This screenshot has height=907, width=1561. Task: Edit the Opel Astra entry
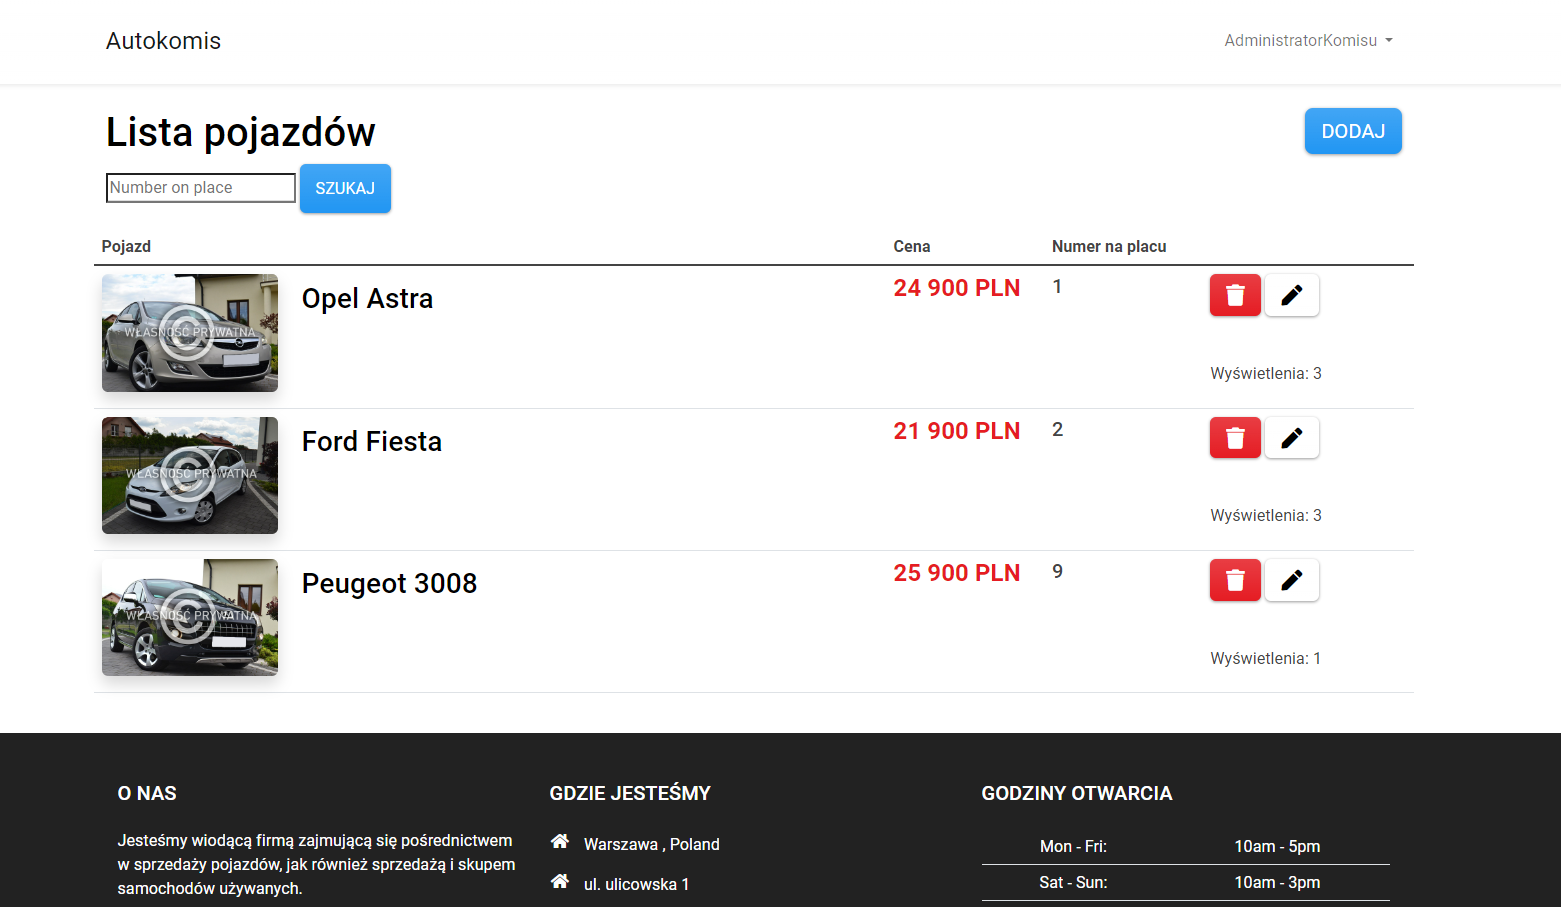pyautogui.click(x=1292, y=295)
